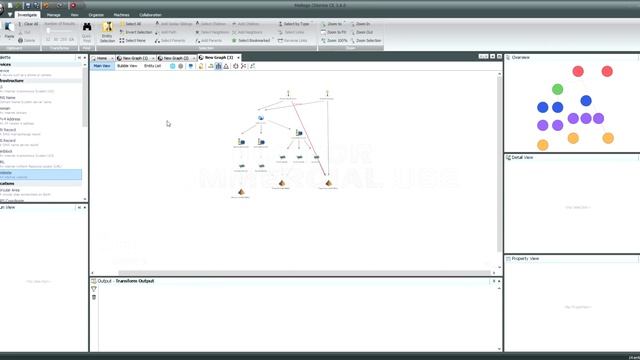The width and height of the screenshot is (640, 360).
Task: Collapse the Infrastructure palette category
Action: coord(41,81)
